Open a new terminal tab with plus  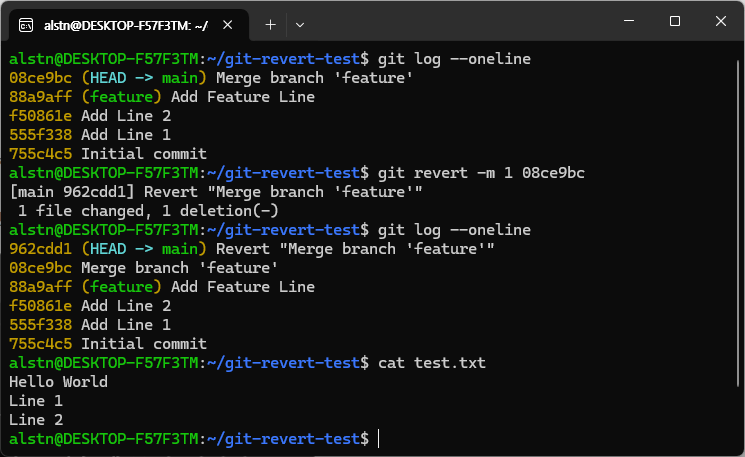point(270,25)
